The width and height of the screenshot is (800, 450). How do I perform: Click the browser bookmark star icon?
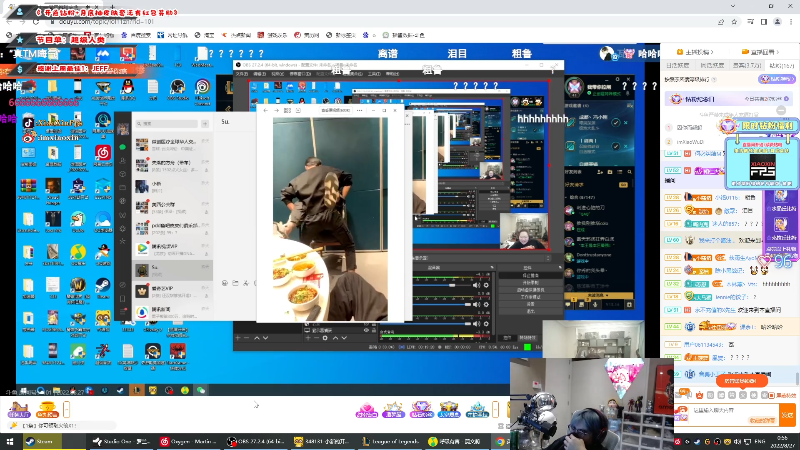734,22
